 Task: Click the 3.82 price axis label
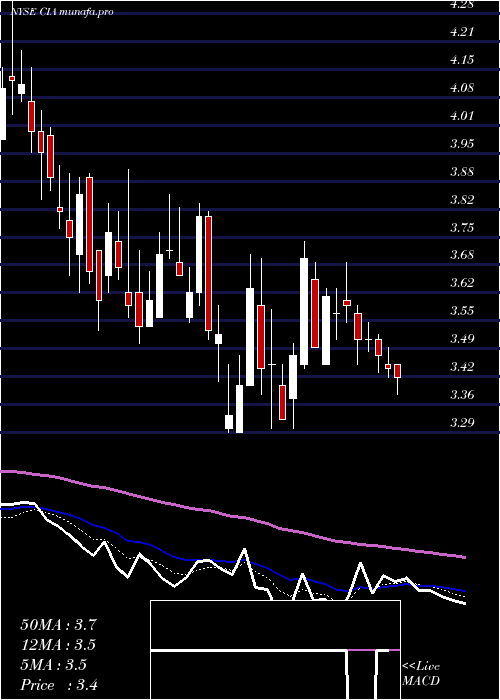(x=462, y=199)
